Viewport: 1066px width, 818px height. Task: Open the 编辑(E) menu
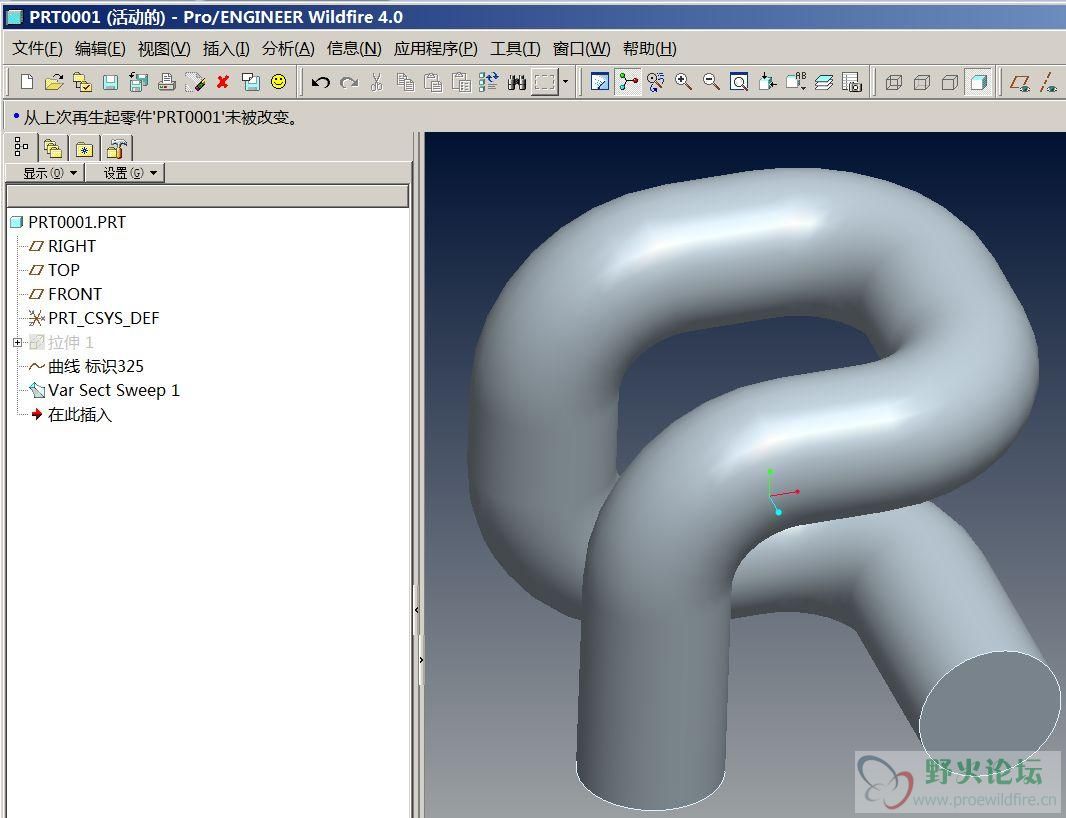pos(100,49)
